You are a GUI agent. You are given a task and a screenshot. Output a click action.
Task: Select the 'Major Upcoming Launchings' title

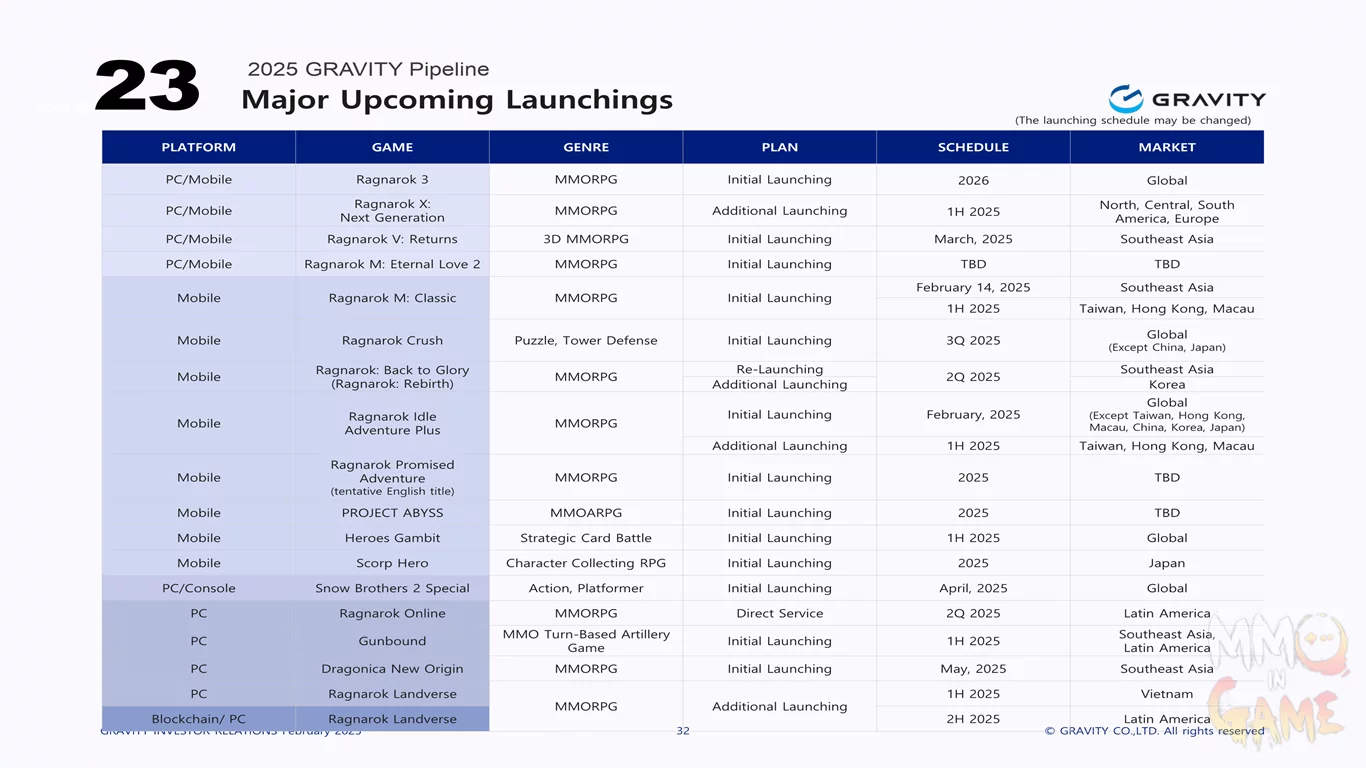click(x=457, y=100)
